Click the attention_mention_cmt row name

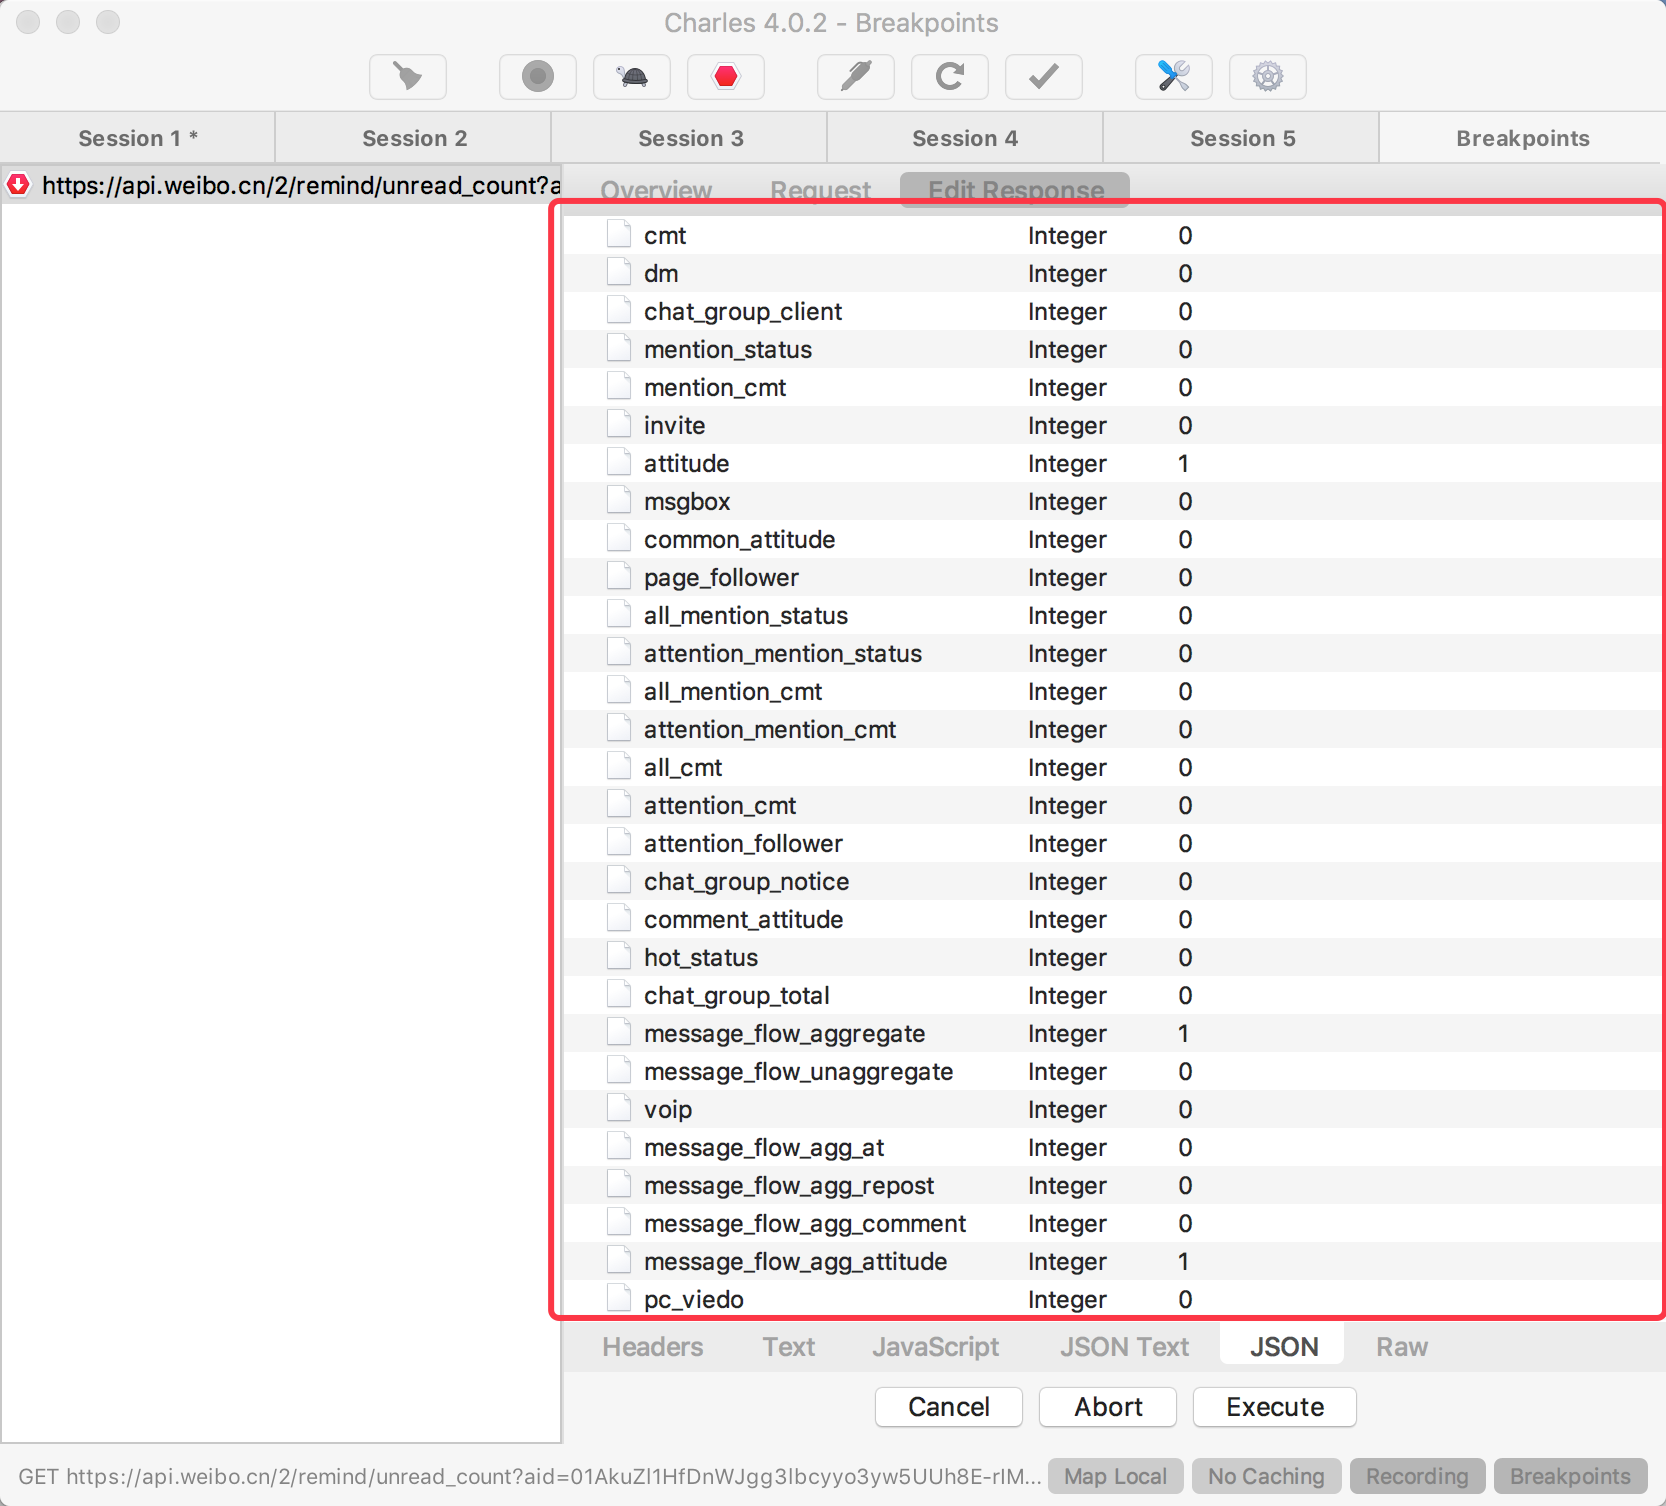click(770, 729)
